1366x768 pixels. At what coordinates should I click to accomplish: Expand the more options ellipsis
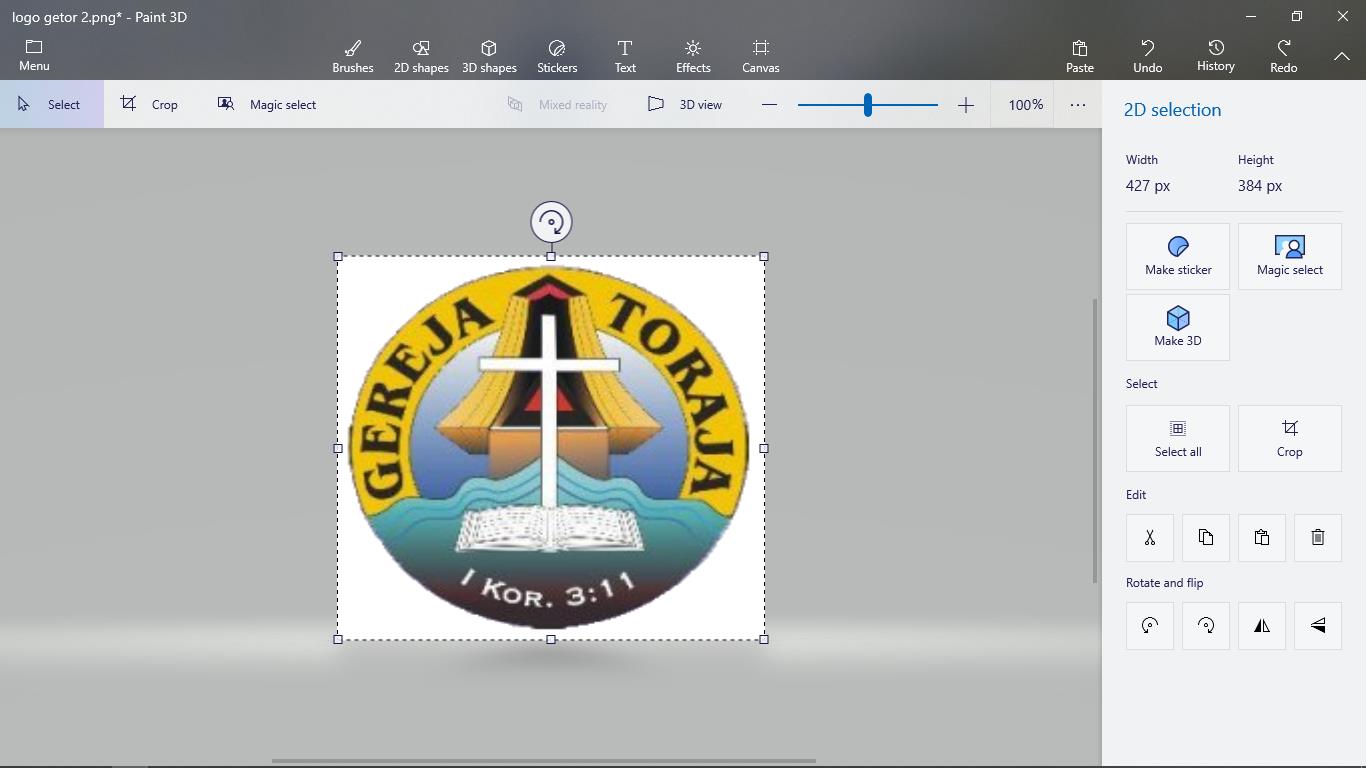tap(1078, 104)
